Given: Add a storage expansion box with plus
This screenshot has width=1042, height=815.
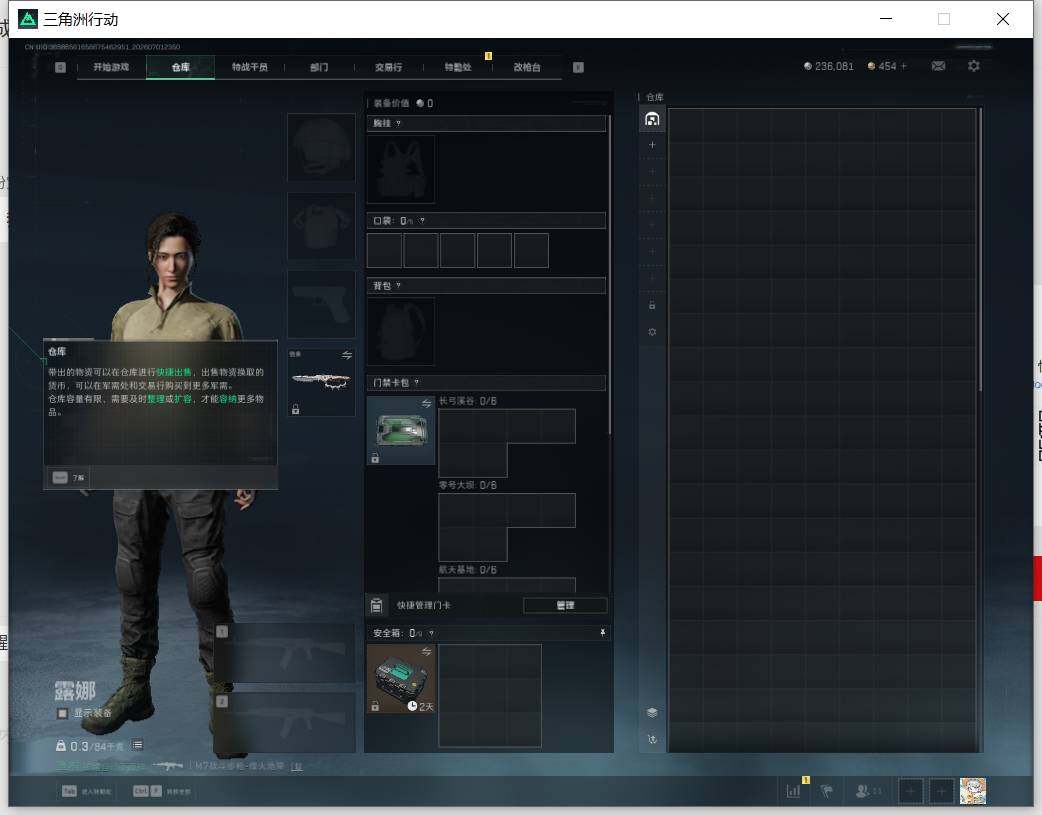Looking at the screenshot, I should point(652,145).
